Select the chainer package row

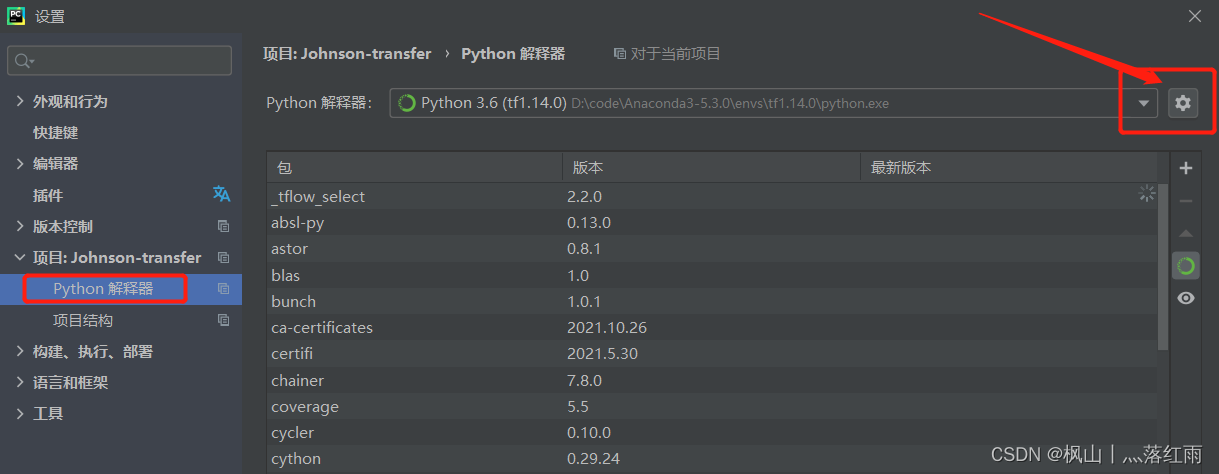(x=712, y=381)
